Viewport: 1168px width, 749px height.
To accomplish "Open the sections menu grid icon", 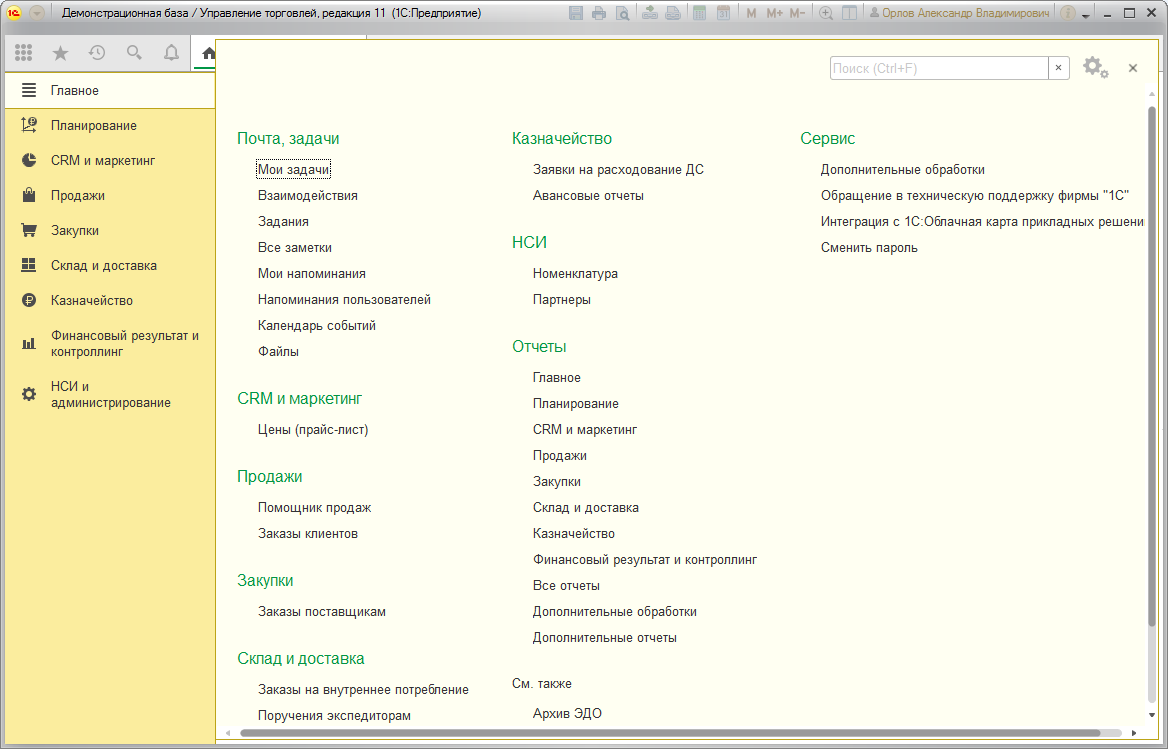I will pos(23,53).
